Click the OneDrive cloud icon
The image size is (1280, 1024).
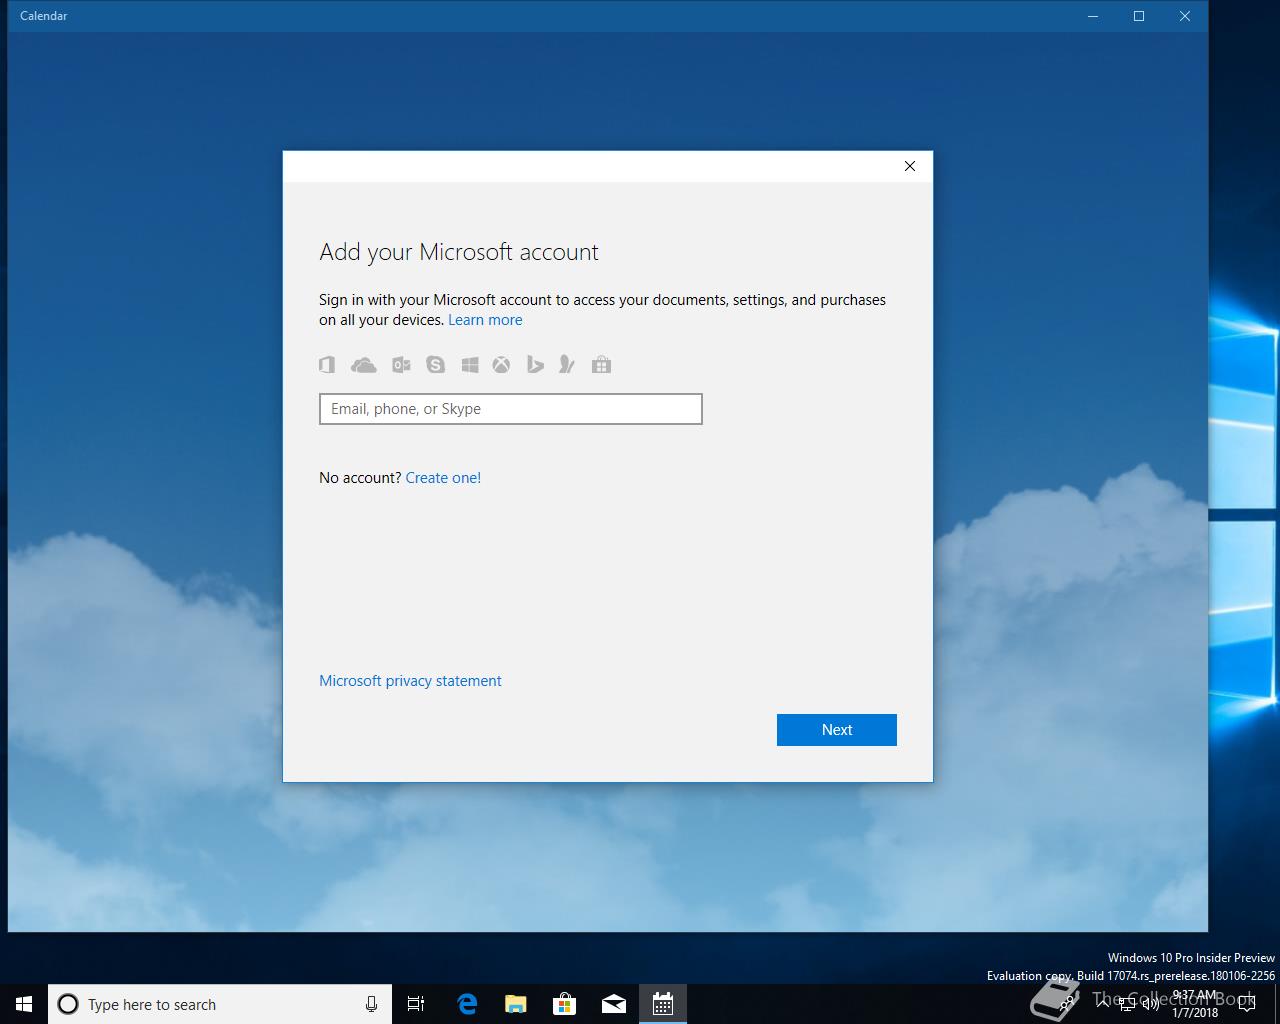364,365
